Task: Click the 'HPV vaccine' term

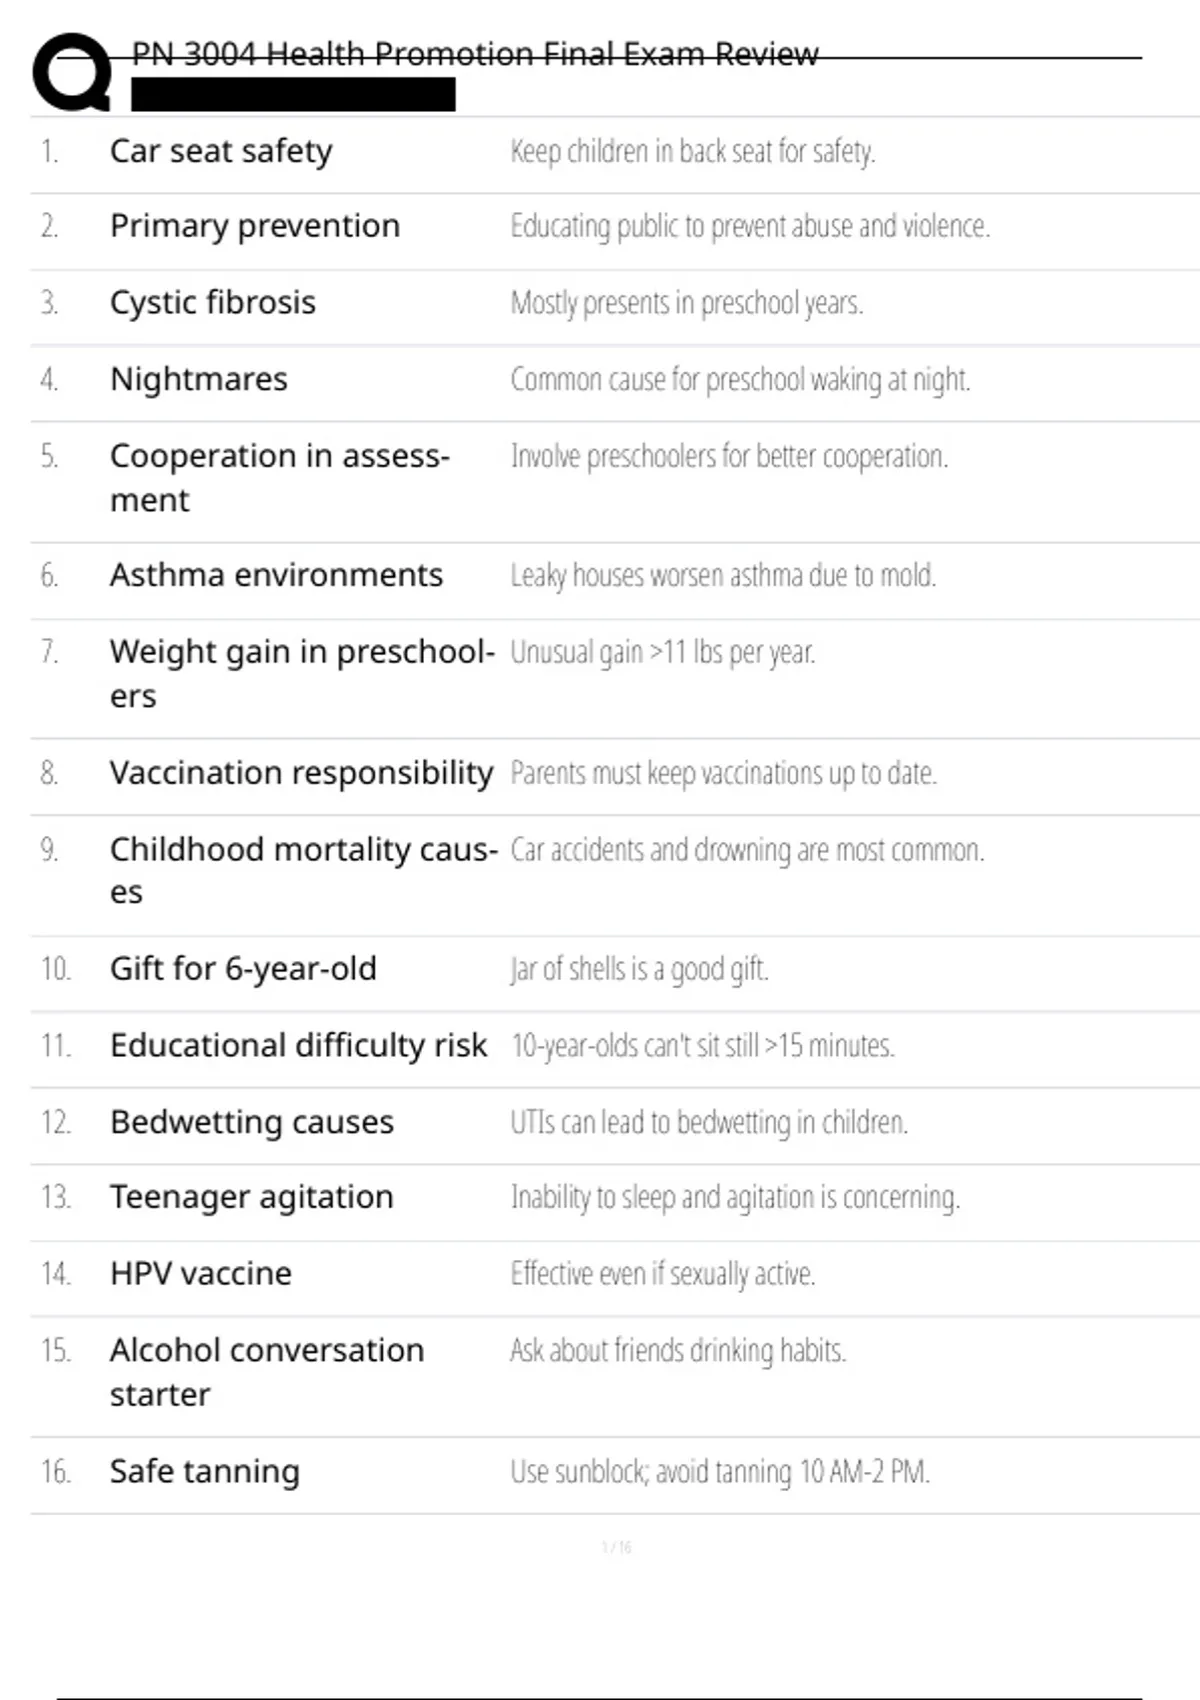Action: [x=201, y=1274]
